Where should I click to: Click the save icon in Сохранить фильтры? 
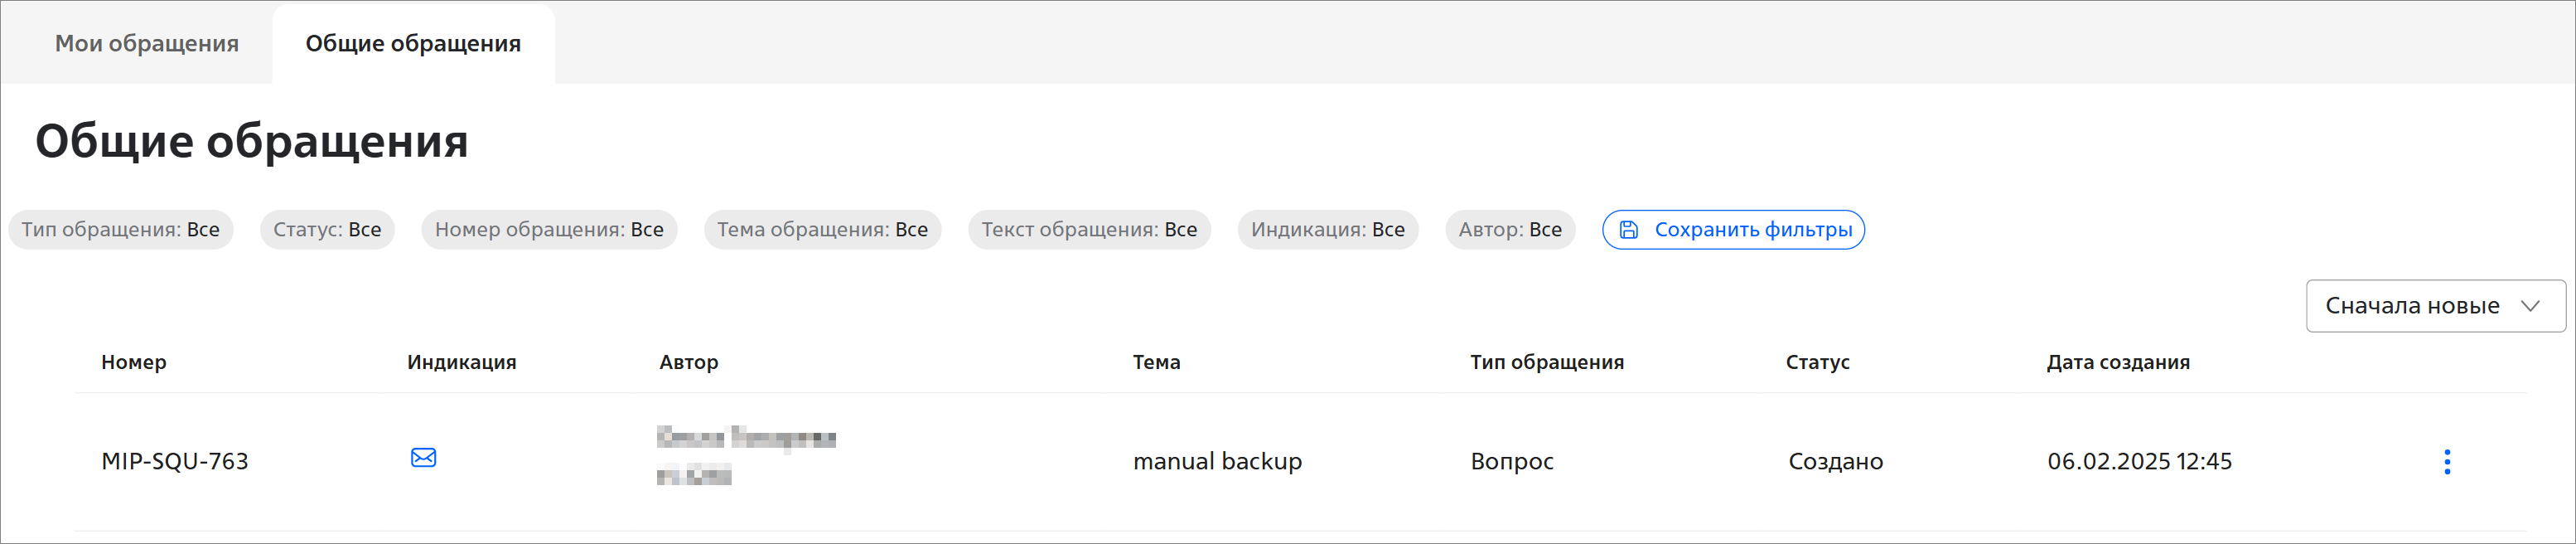pyautogui.click(x=1628, y=230)
